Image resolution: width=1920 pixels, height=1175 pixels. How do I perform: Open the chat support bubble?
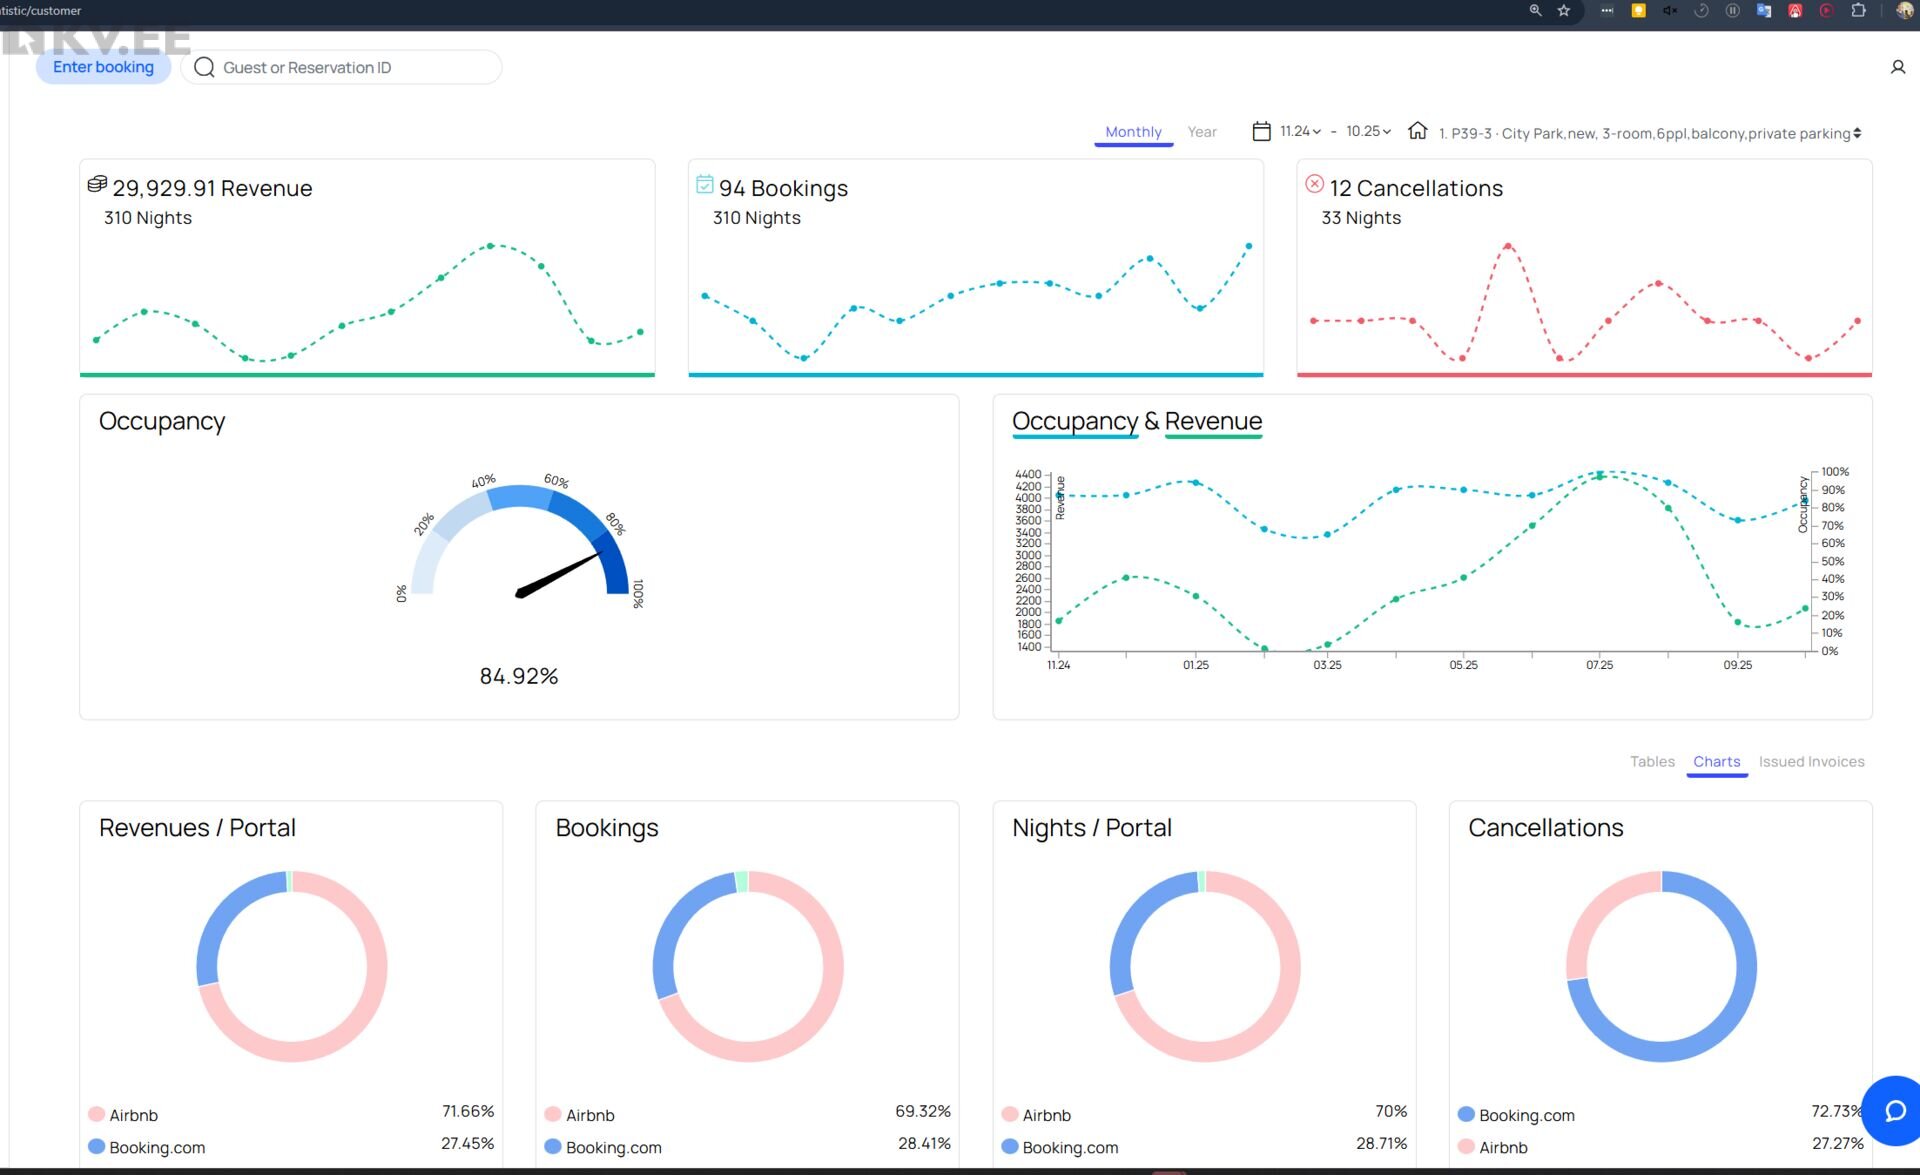click(x=1894, y=1111)
